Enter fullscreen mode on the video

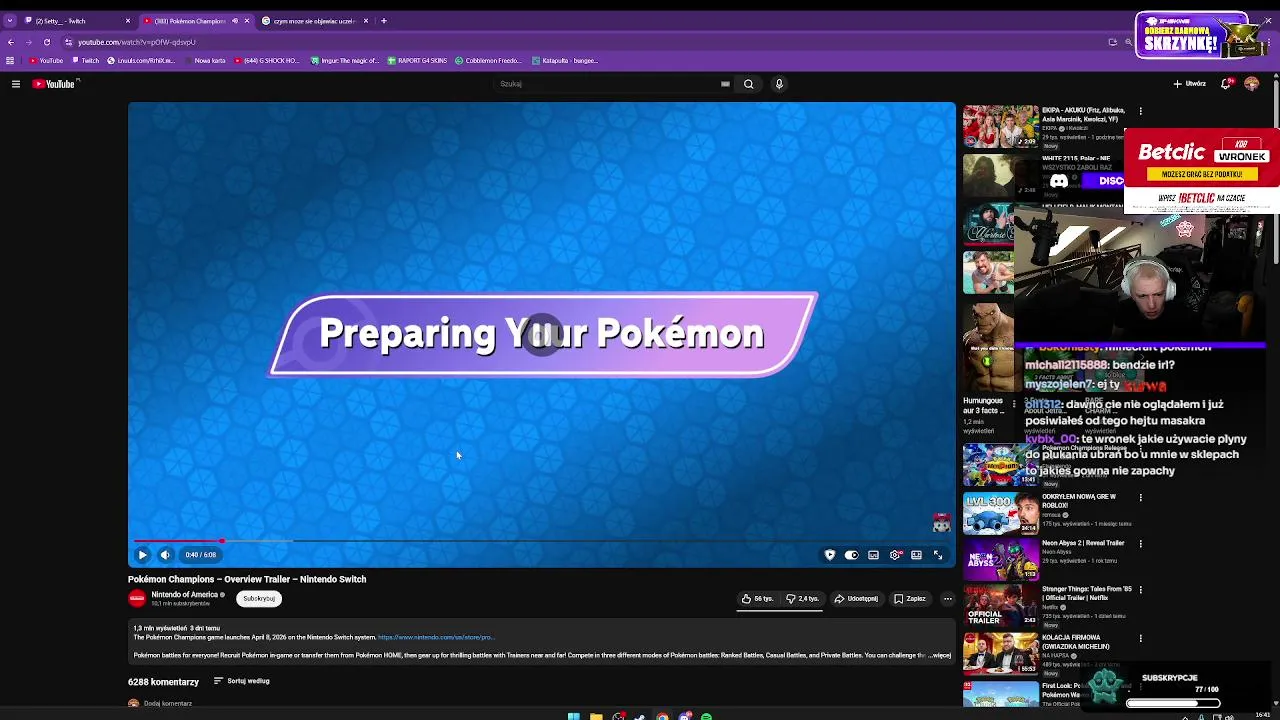tap(938, 555)
